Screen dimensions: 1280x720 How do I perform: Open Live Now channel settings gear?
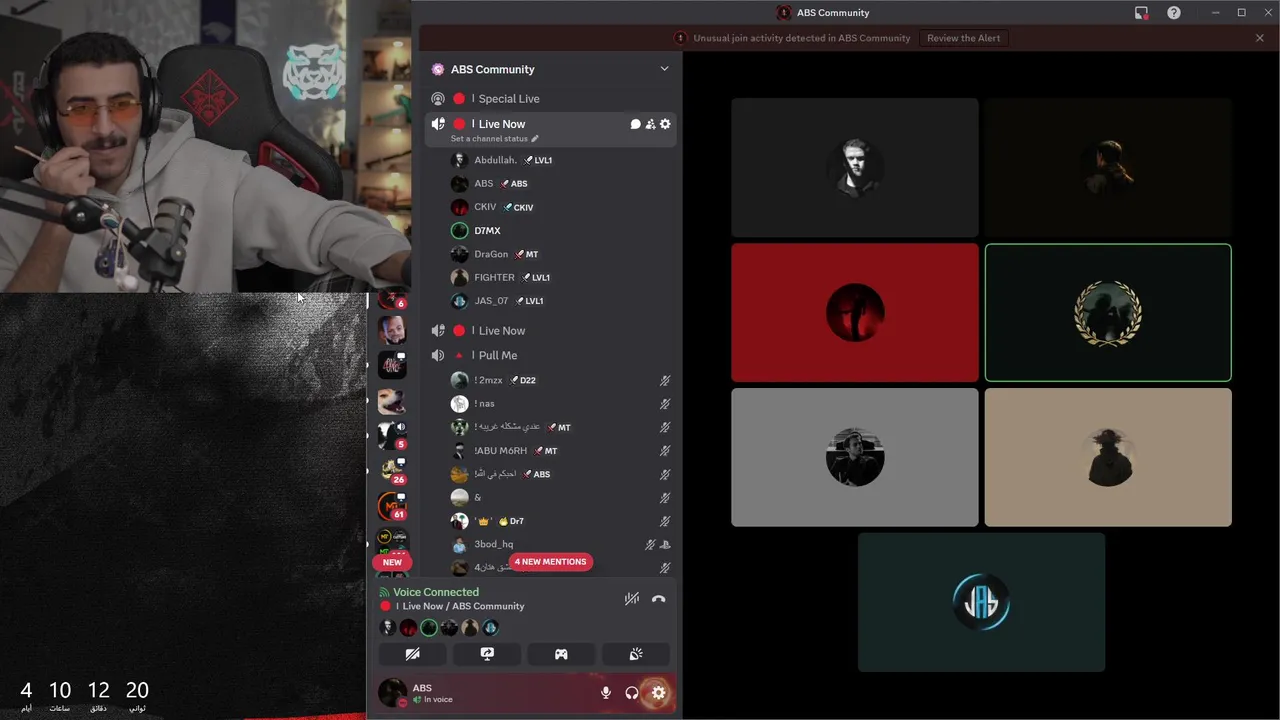665,124
